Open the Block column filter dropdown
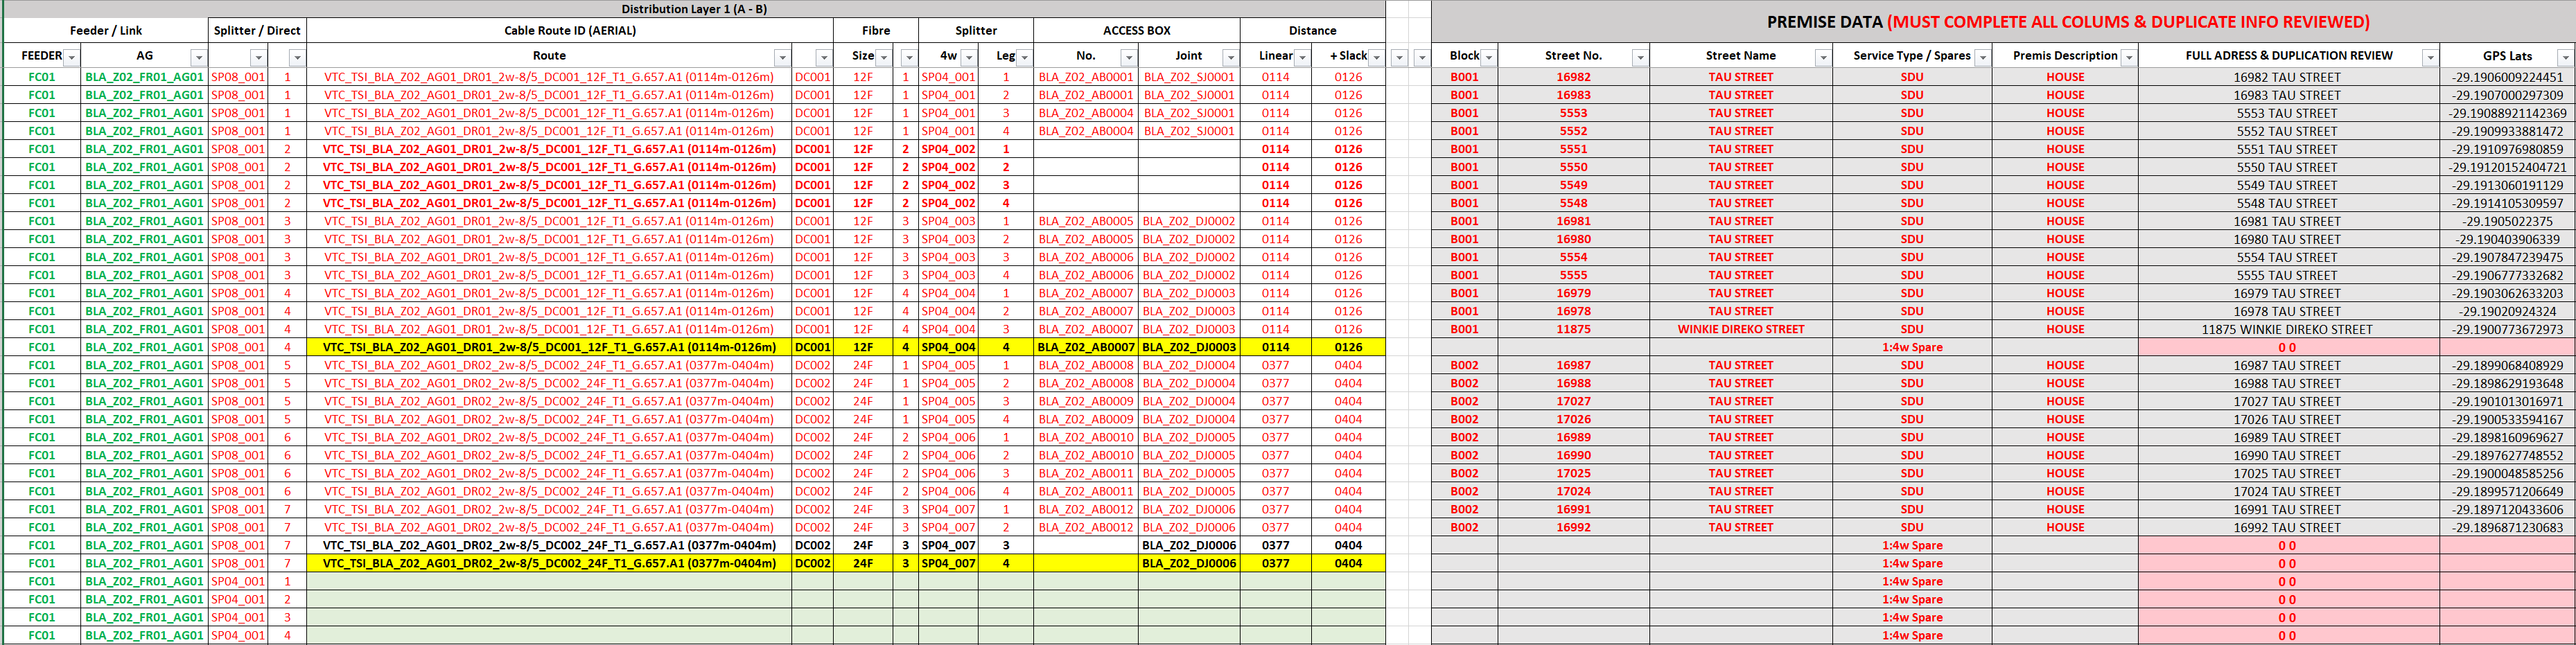The image size is (2576, 645). pos(1488,57)
